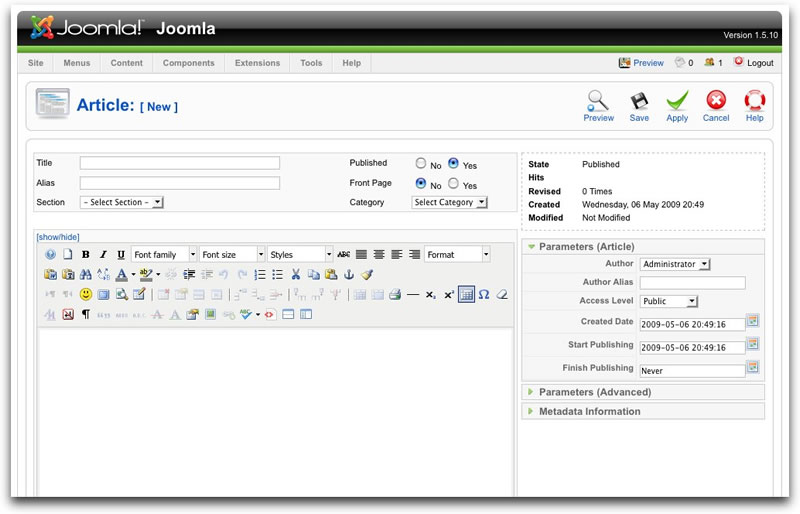Click the Print icon in editor toolbar

coord(395,295)
